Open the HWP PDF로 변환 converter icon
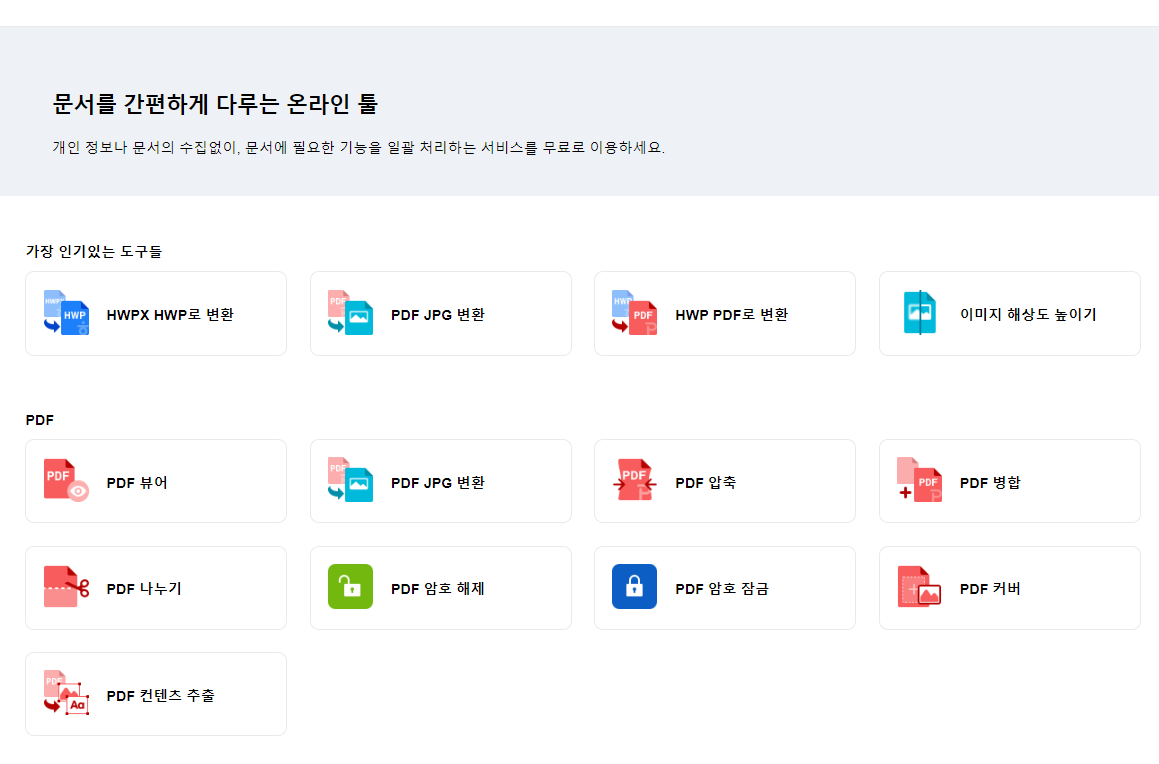 pos(633,312)
